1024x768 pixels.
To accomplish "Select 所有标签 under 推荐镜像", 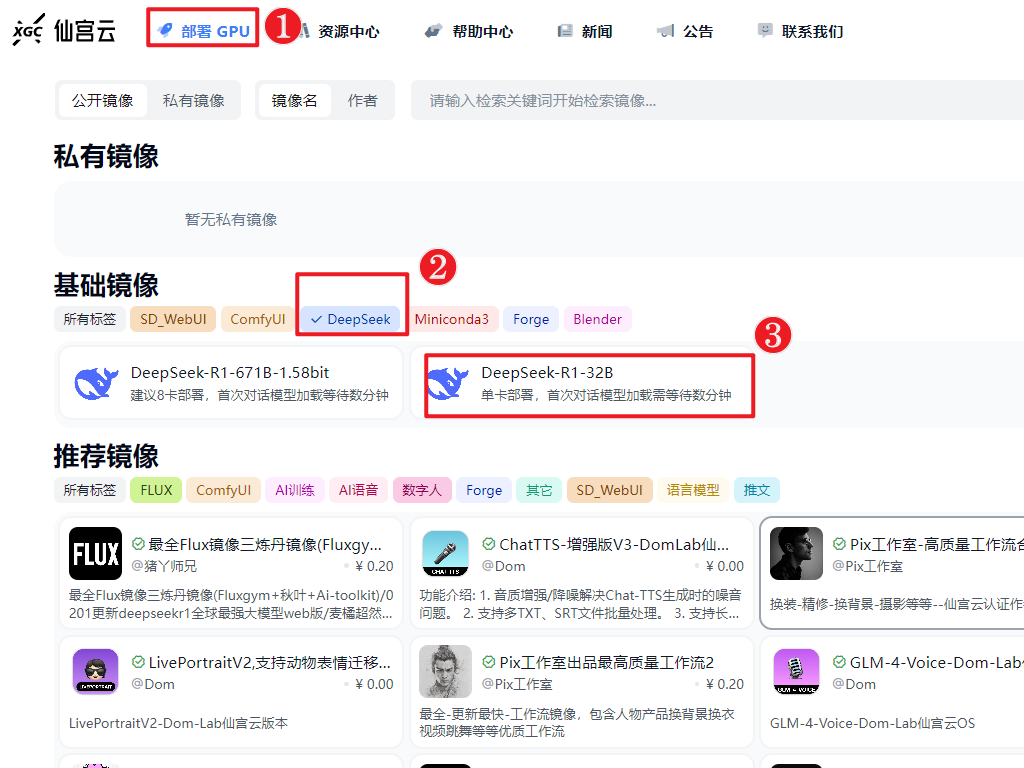I will click(x=89, y=490).
